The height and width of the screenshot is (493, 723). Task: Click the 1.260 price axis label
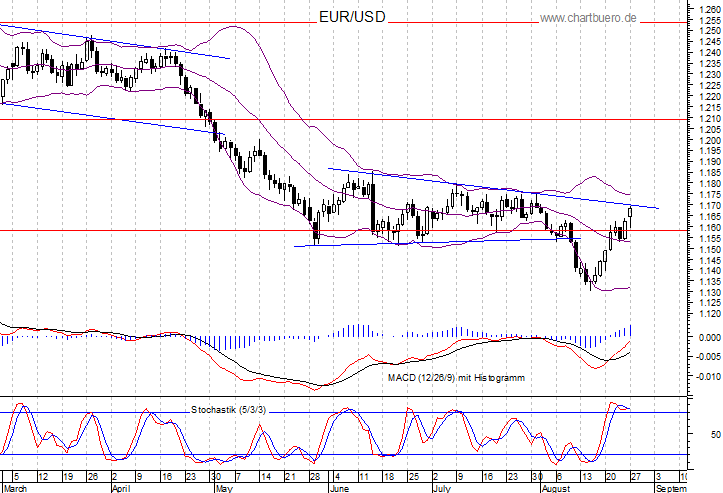(x=706, y=9)
